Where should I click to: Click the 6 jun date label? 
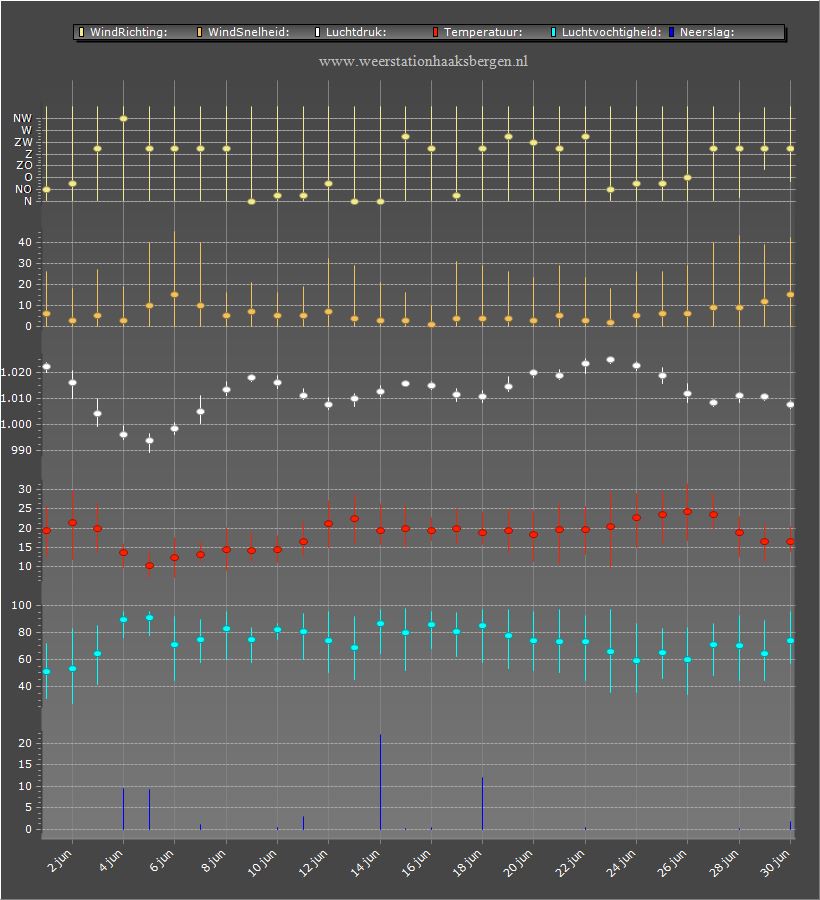162,862
